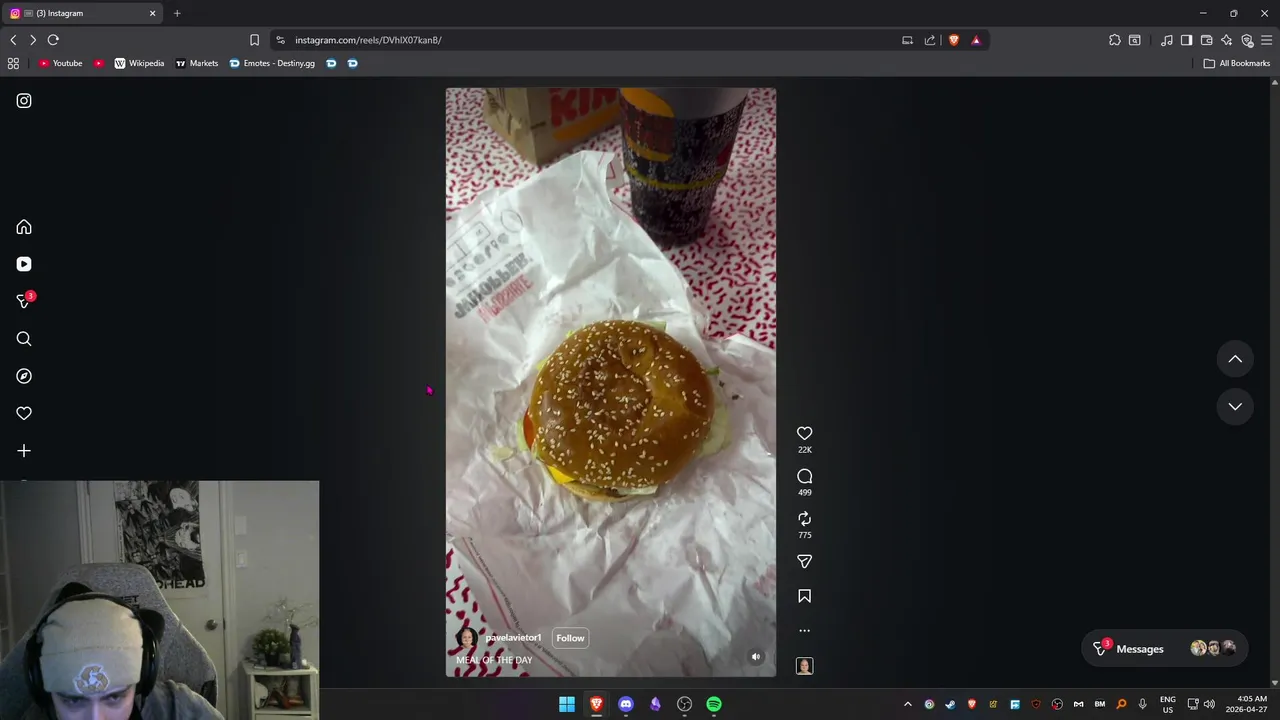Open more options ellipsis on reel
This screenshot has height=720, width=1280.
[x=805, y=631]
